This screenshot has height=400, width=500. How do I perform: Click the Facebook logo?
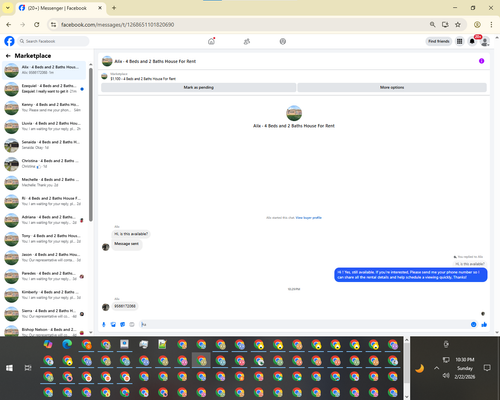click(9, 41)
